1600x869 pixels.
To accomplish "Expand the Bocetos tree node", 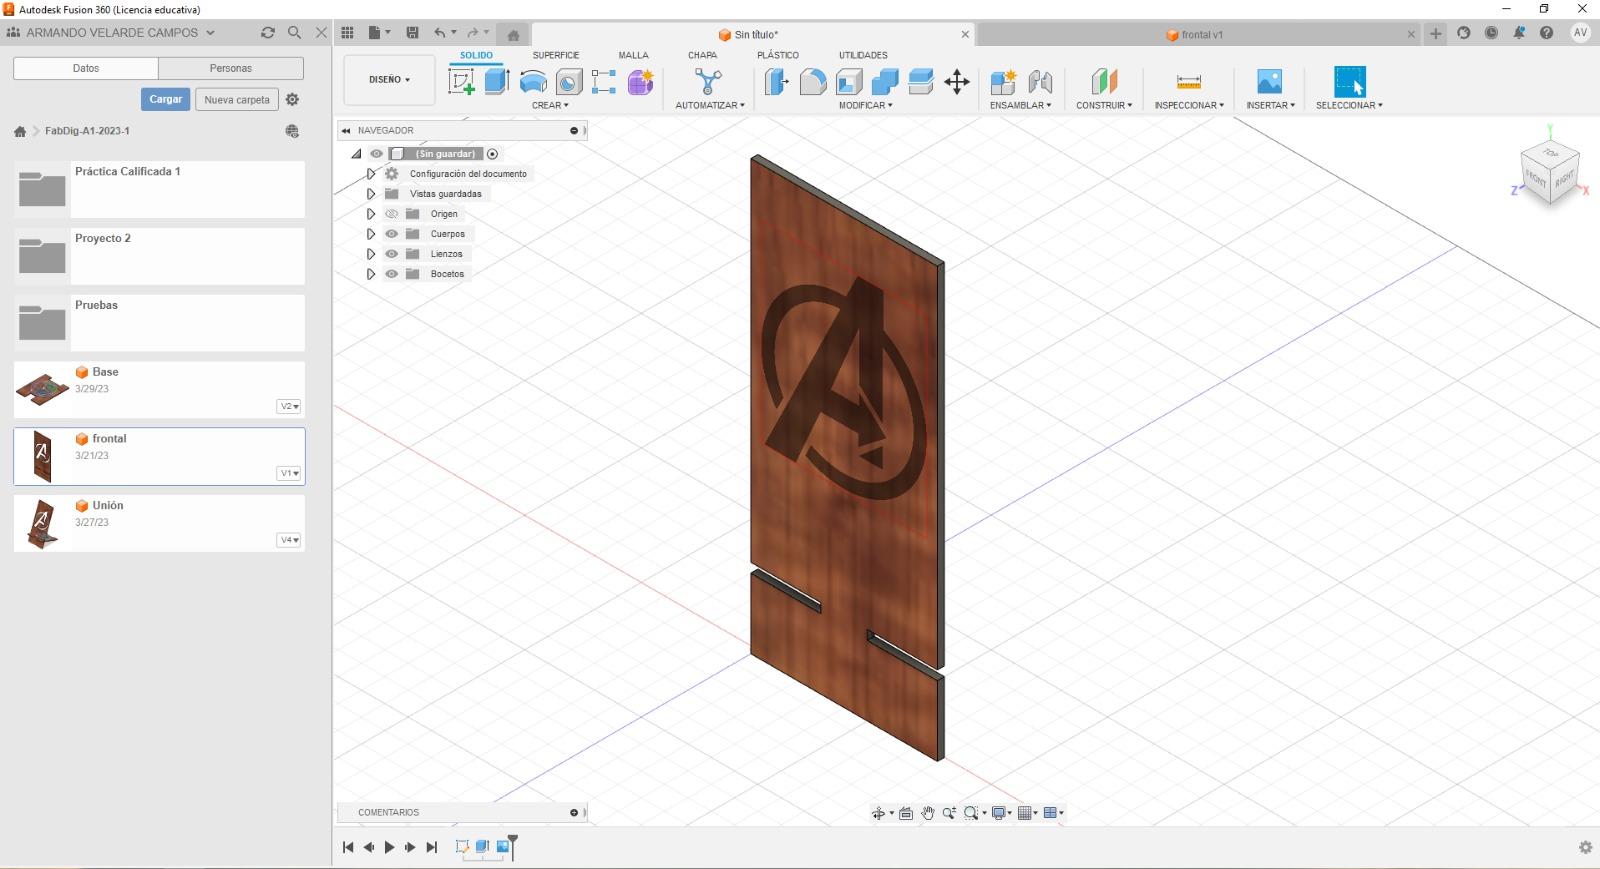I will click(x=371, y=274).
